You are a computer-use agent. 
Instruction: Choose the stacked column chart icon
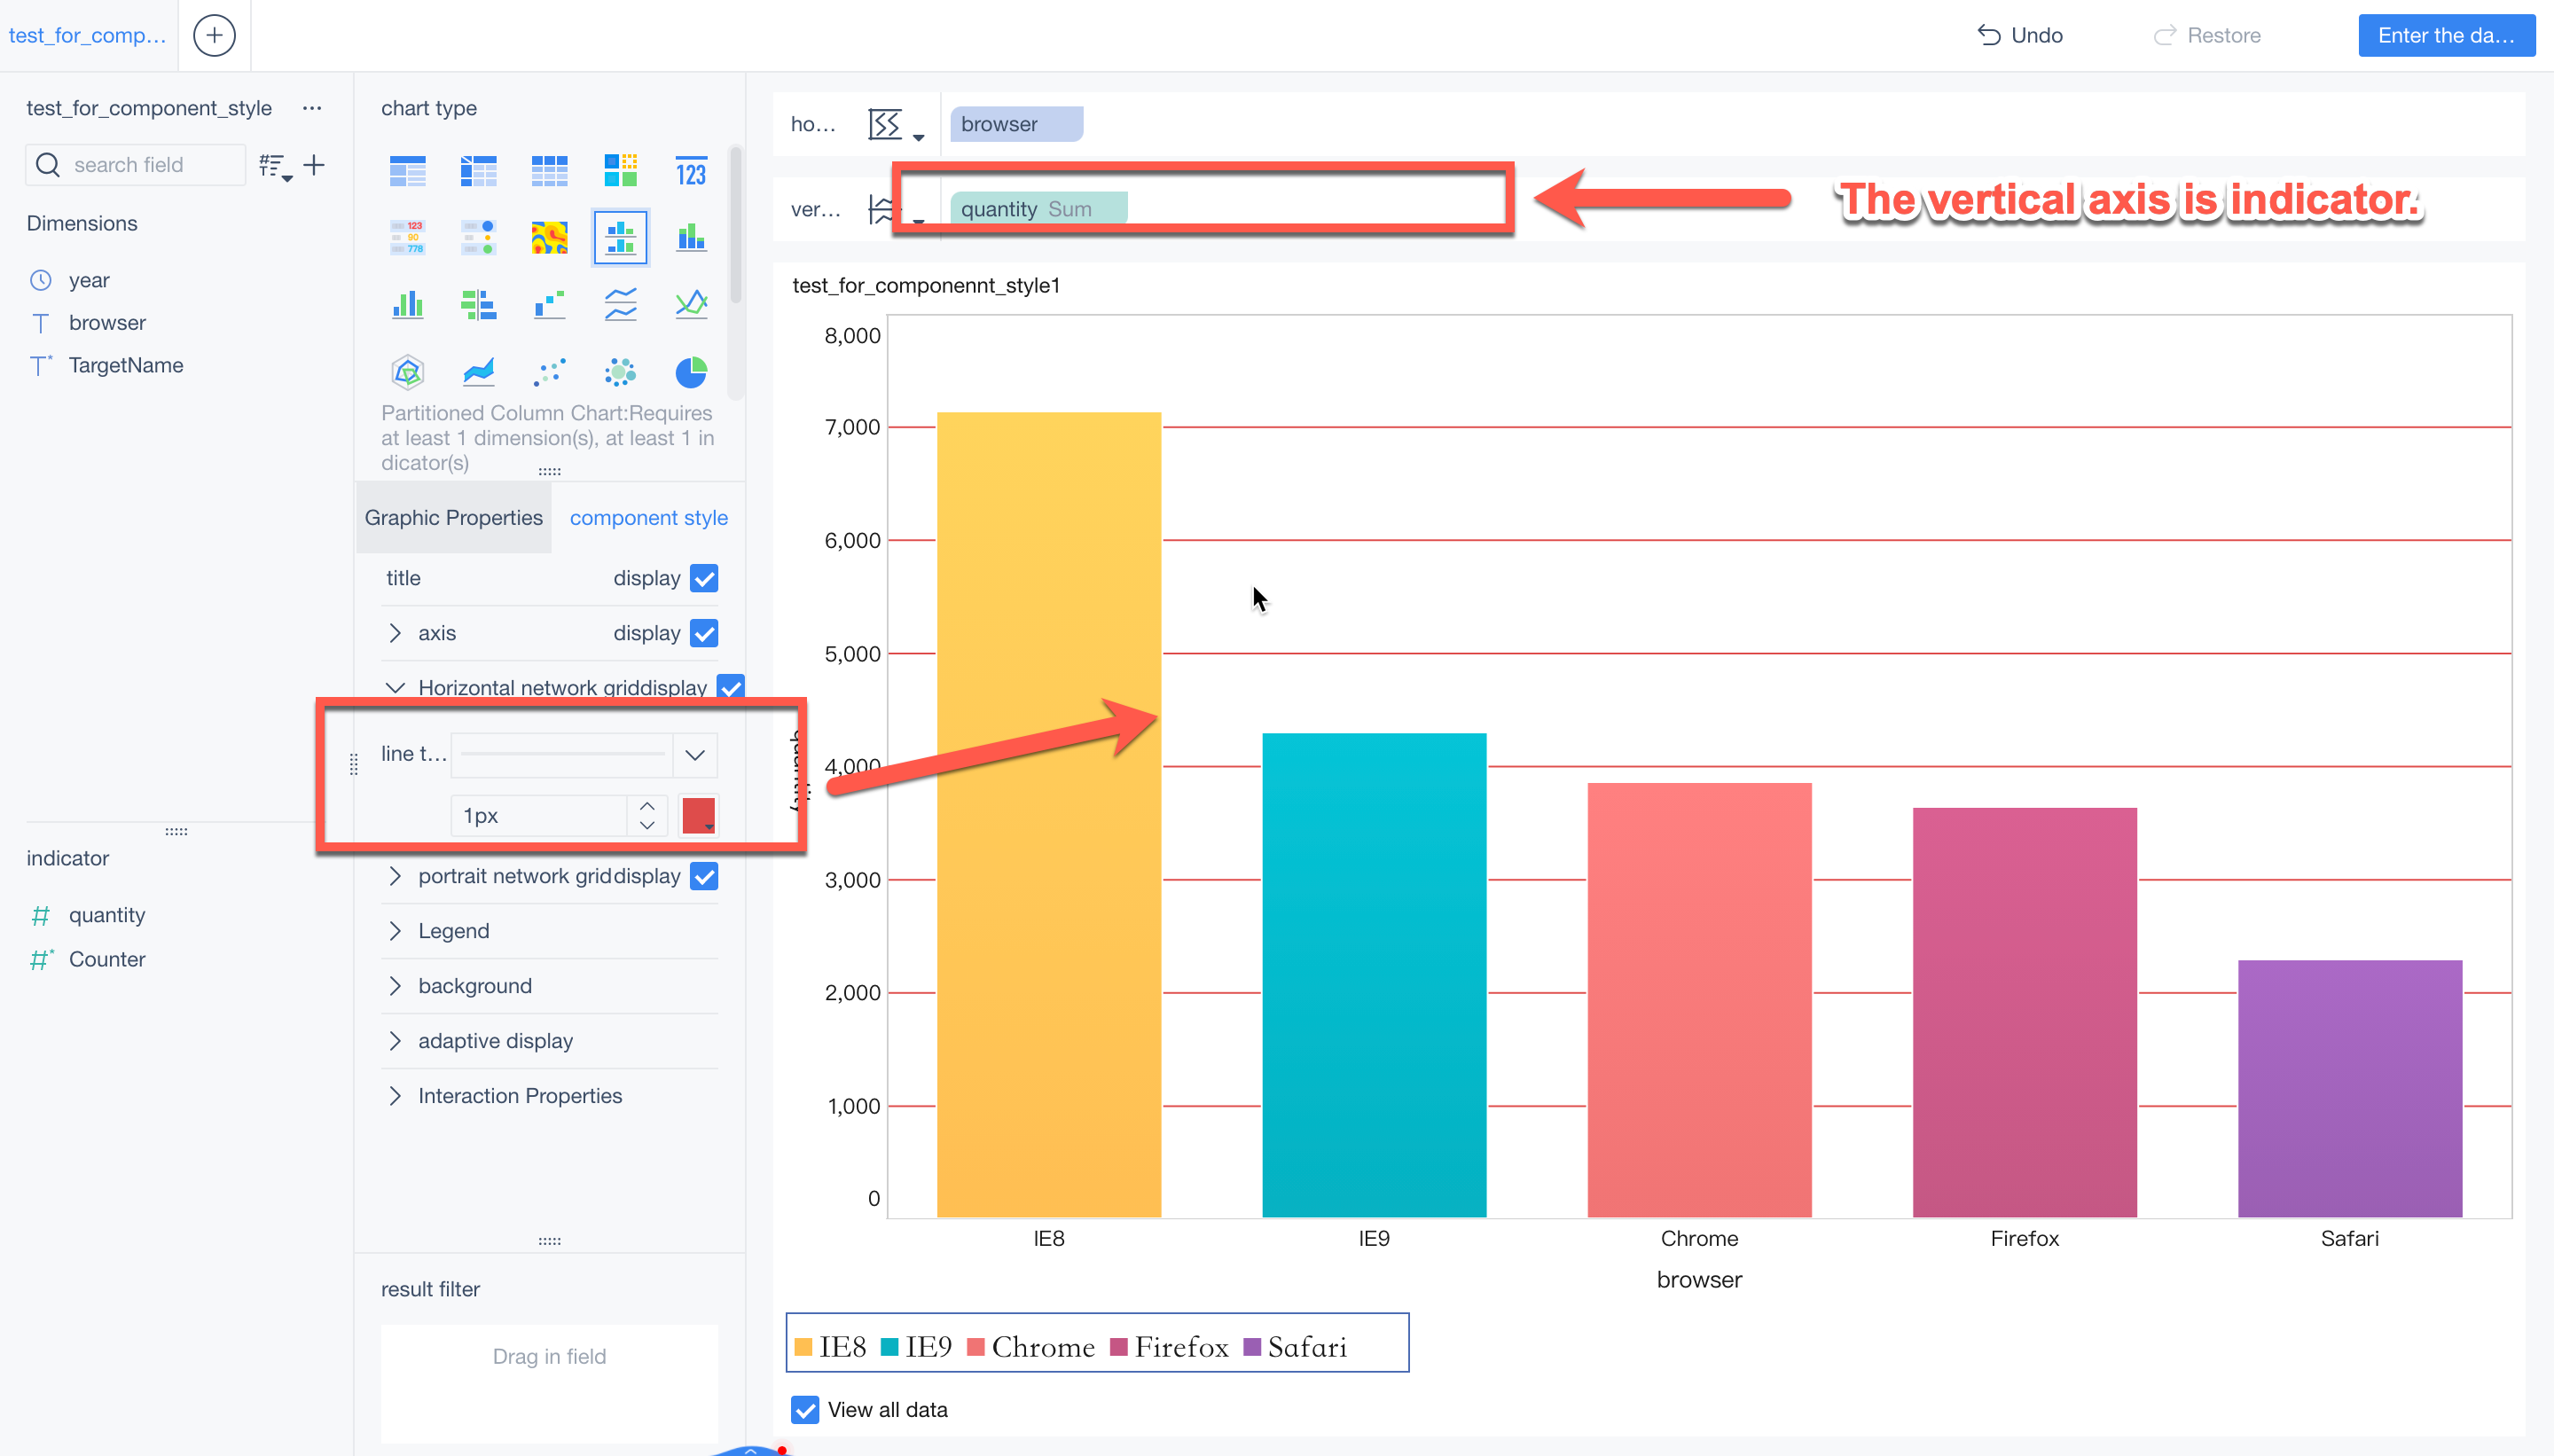click(x=691, y=238)
